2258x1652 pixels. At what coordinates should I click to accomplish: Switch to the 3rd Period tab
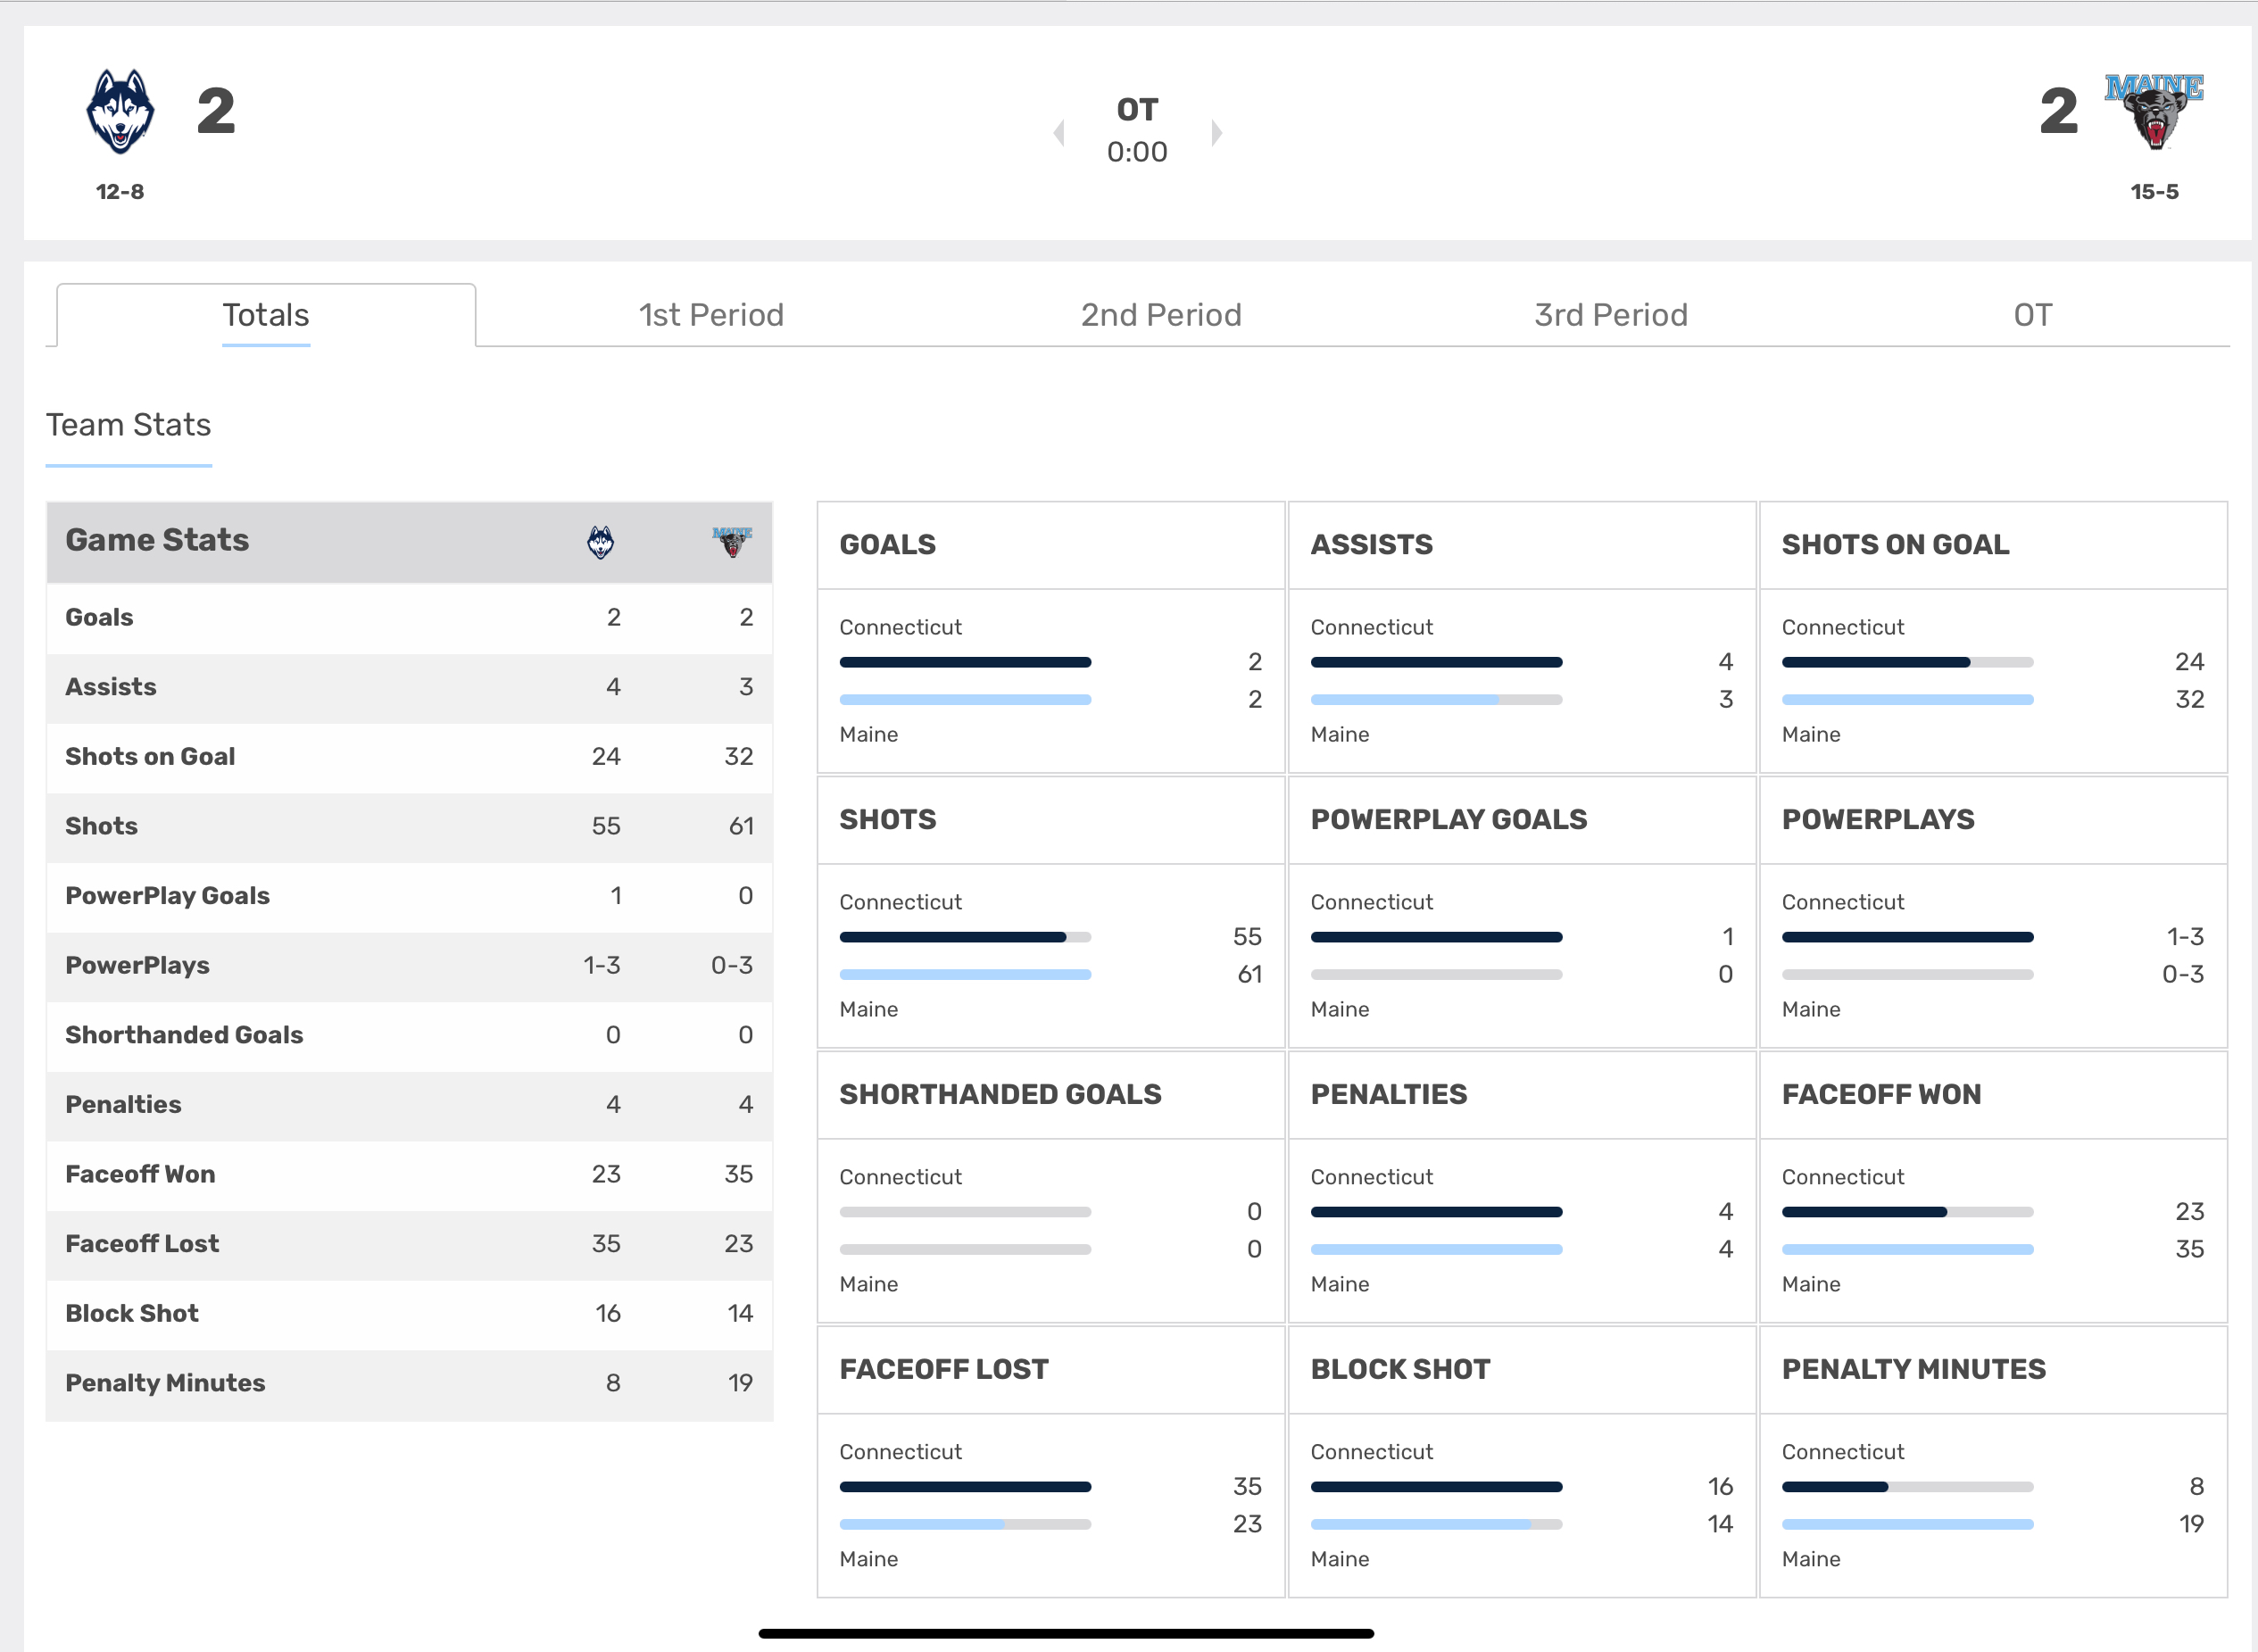[x=1611, y=315]
